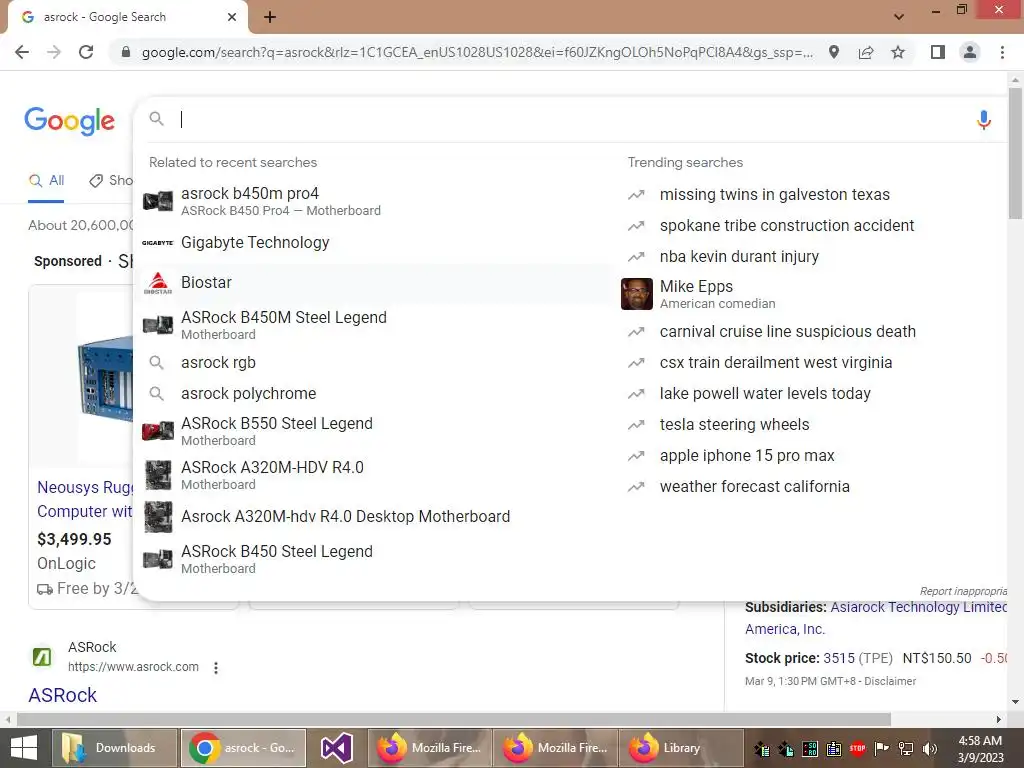Open Chrome three-dot menu

1002,52
